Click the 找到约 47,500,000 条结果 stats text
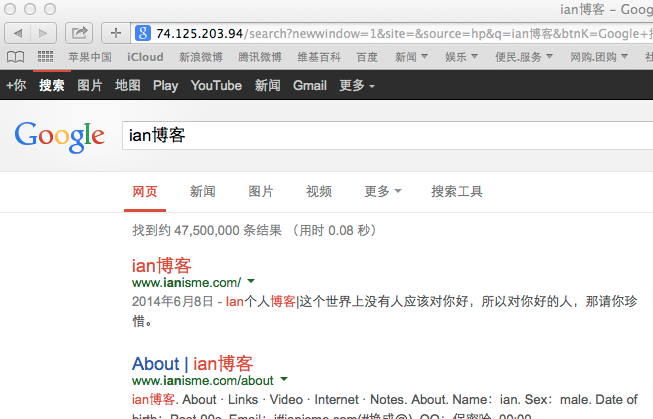Screen dimensions: 653x419 [207, 230]
